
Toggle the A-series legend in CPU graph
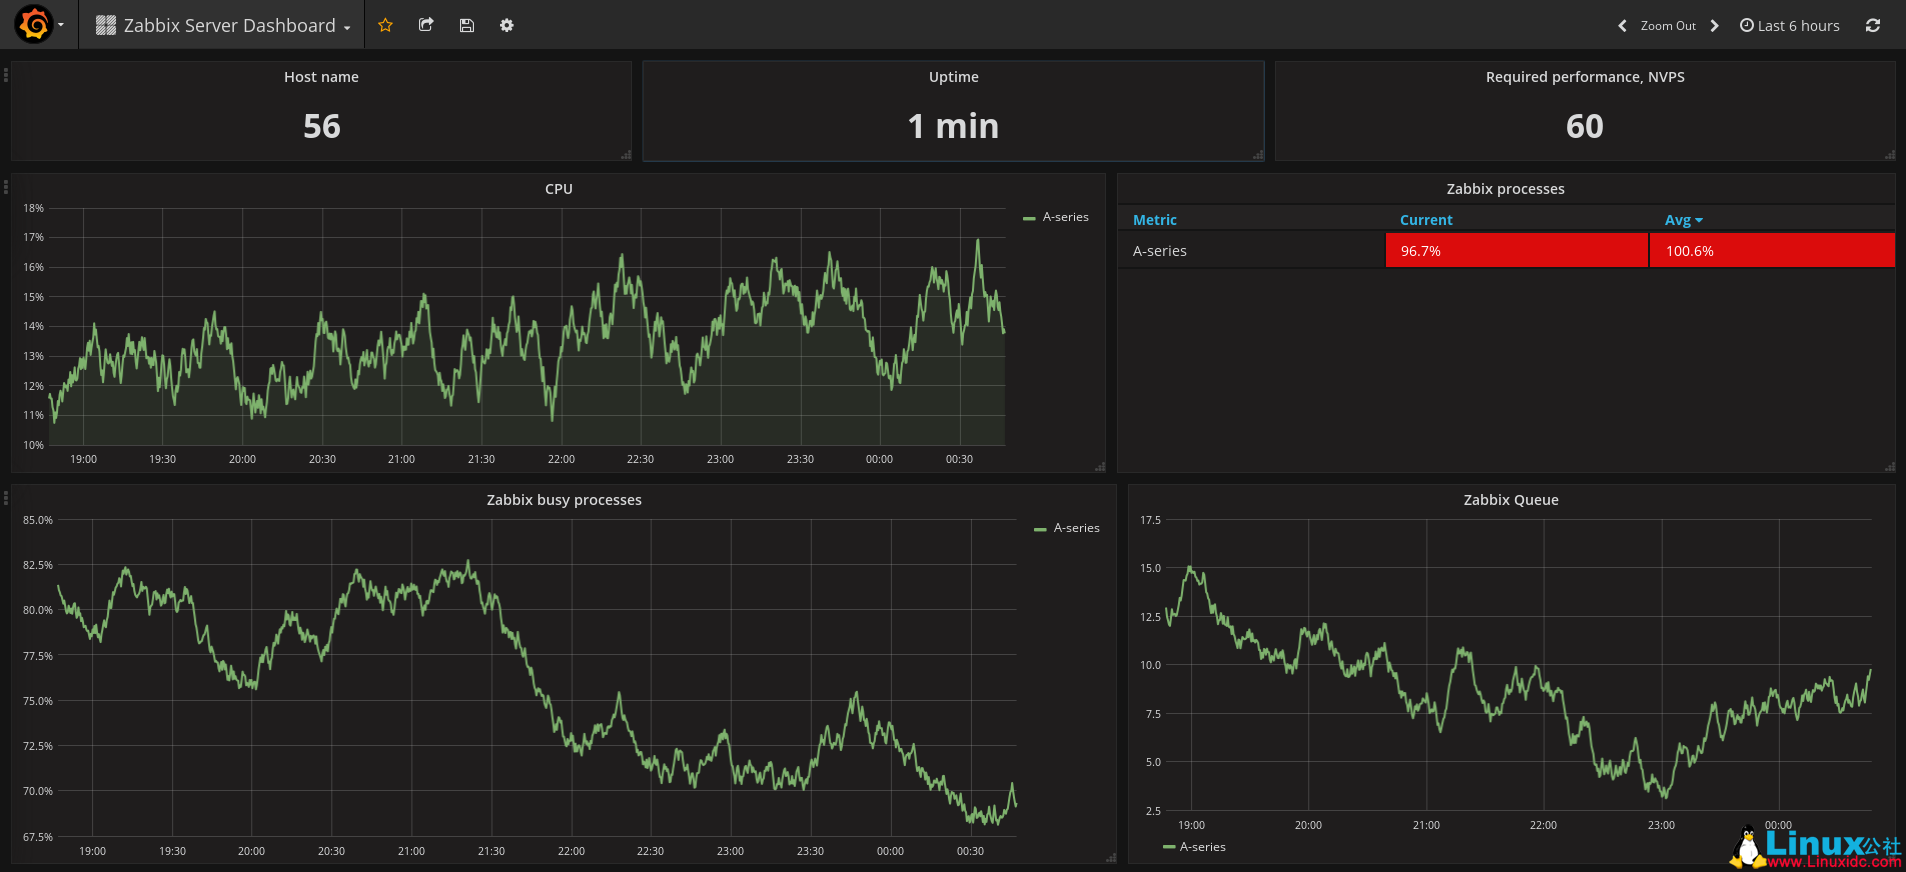(x=1066, y=217)
